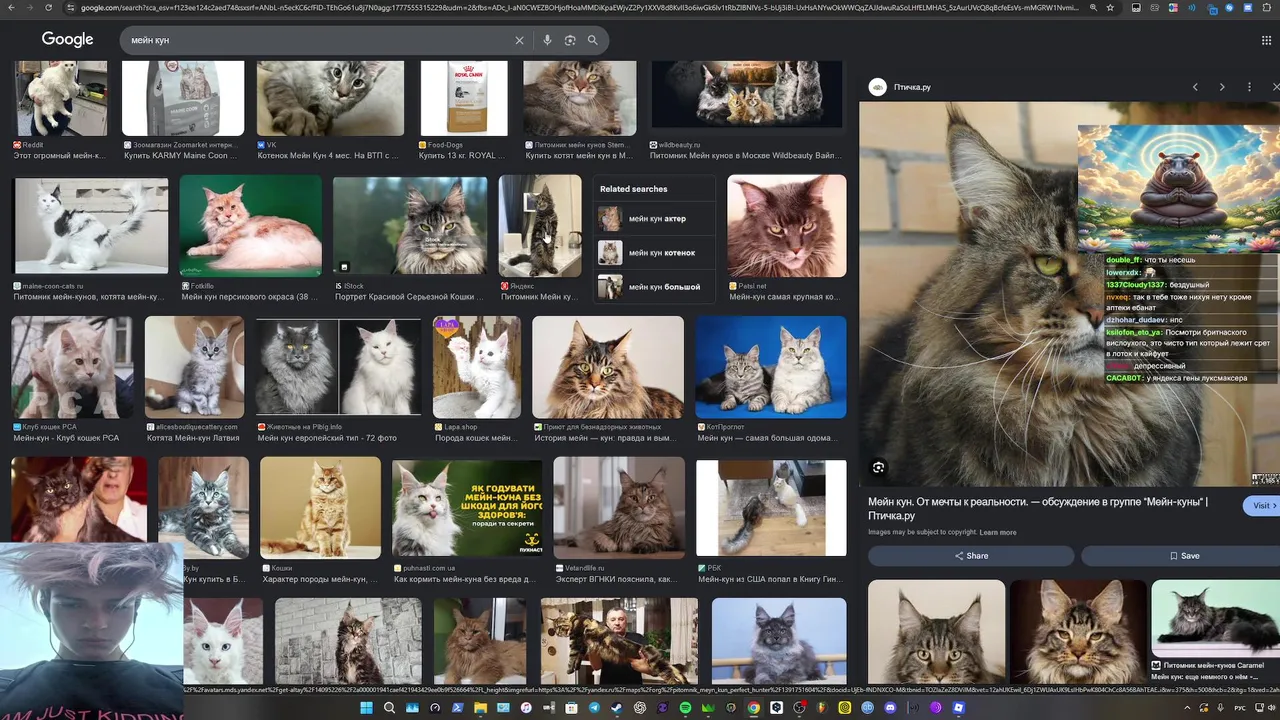Open File Explorer from the taskbar
The height and width of the screenshot is (720, 1280).
pos(480,708)
